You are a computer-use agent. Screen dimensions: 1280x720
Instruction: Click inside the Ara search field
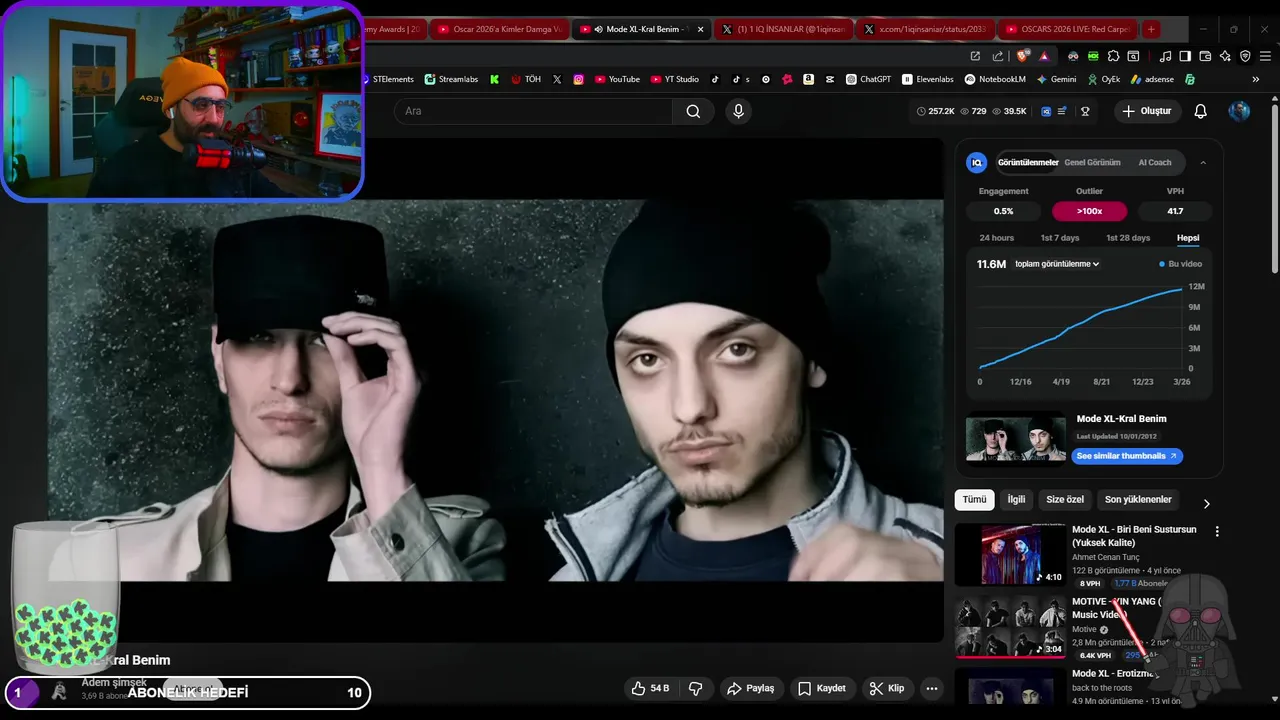click(x=533, y=111)
